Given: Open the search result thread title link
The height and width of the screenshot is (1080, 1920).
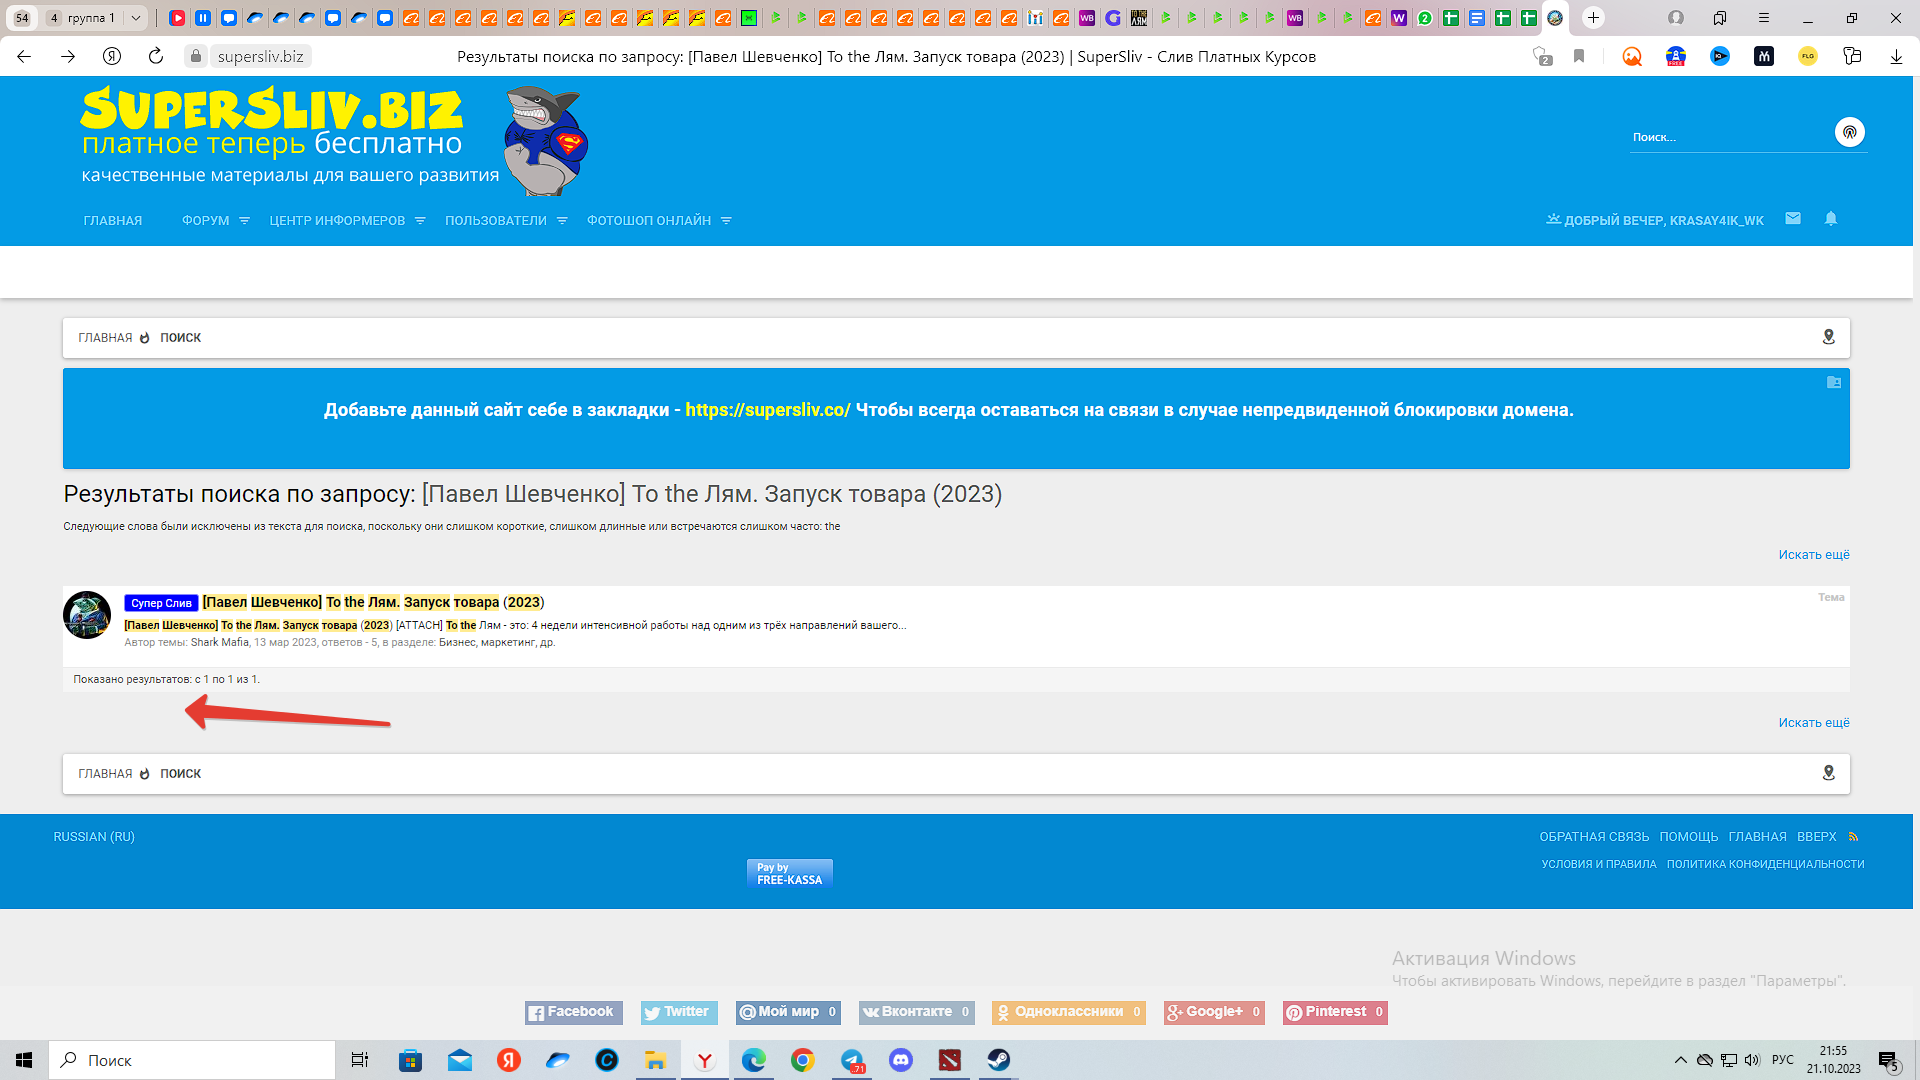Looking at the screenshot, I should pos(373,602).
